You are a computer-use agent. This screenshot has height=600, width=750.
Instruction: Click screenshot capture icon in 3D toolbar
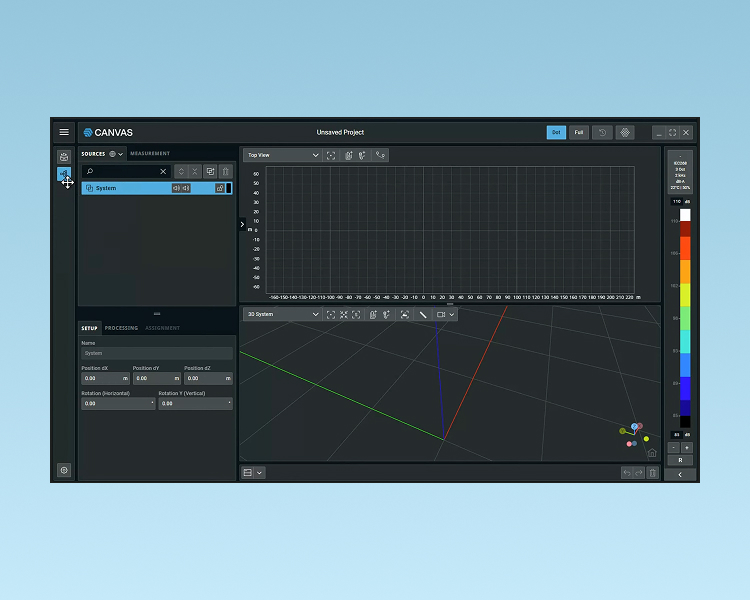pos(405,314)
